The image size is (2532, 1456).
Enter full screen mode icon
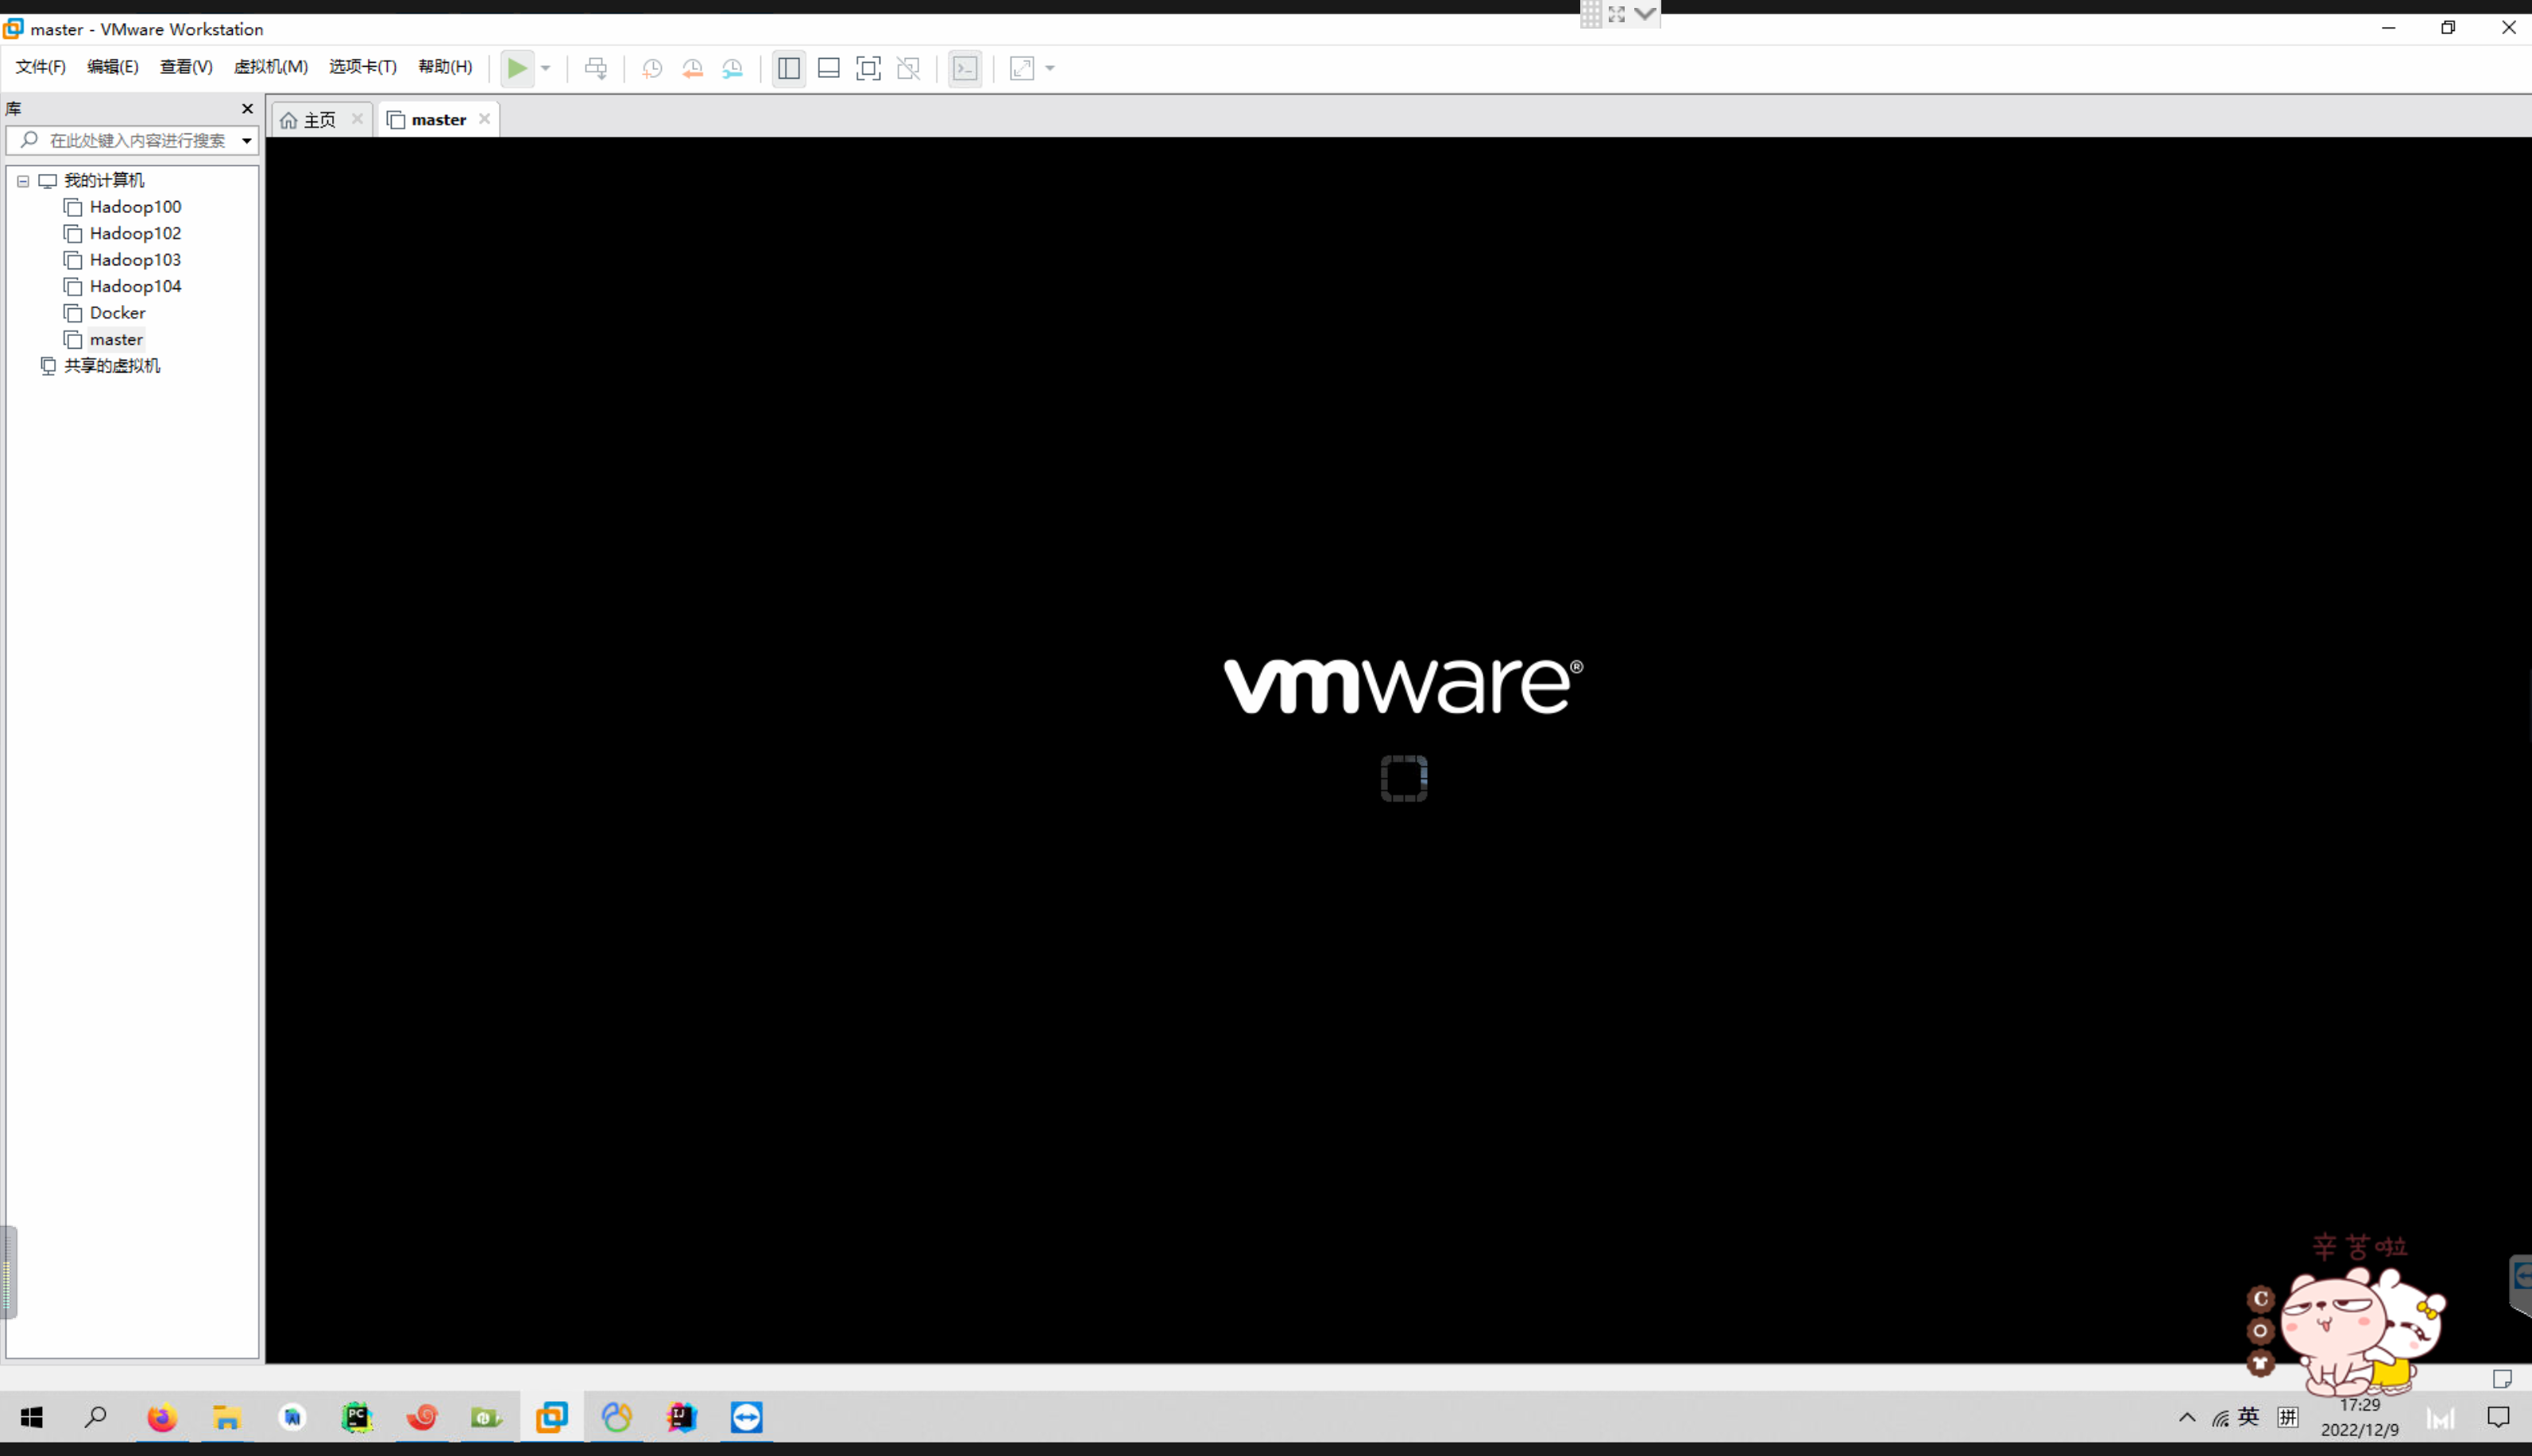869,68
